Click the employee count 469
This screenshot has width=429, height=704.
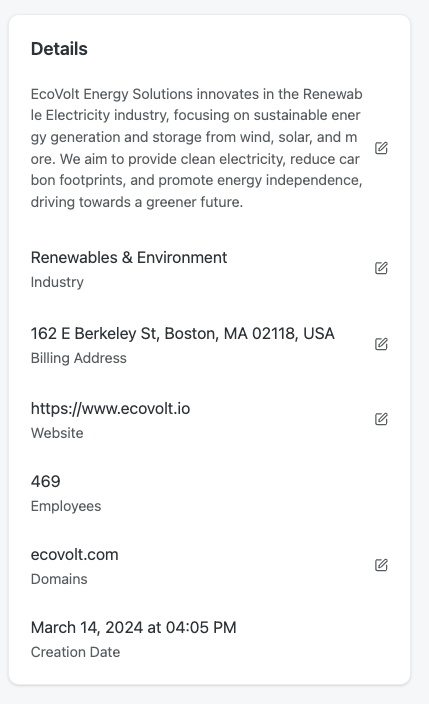tap(45, 481)
